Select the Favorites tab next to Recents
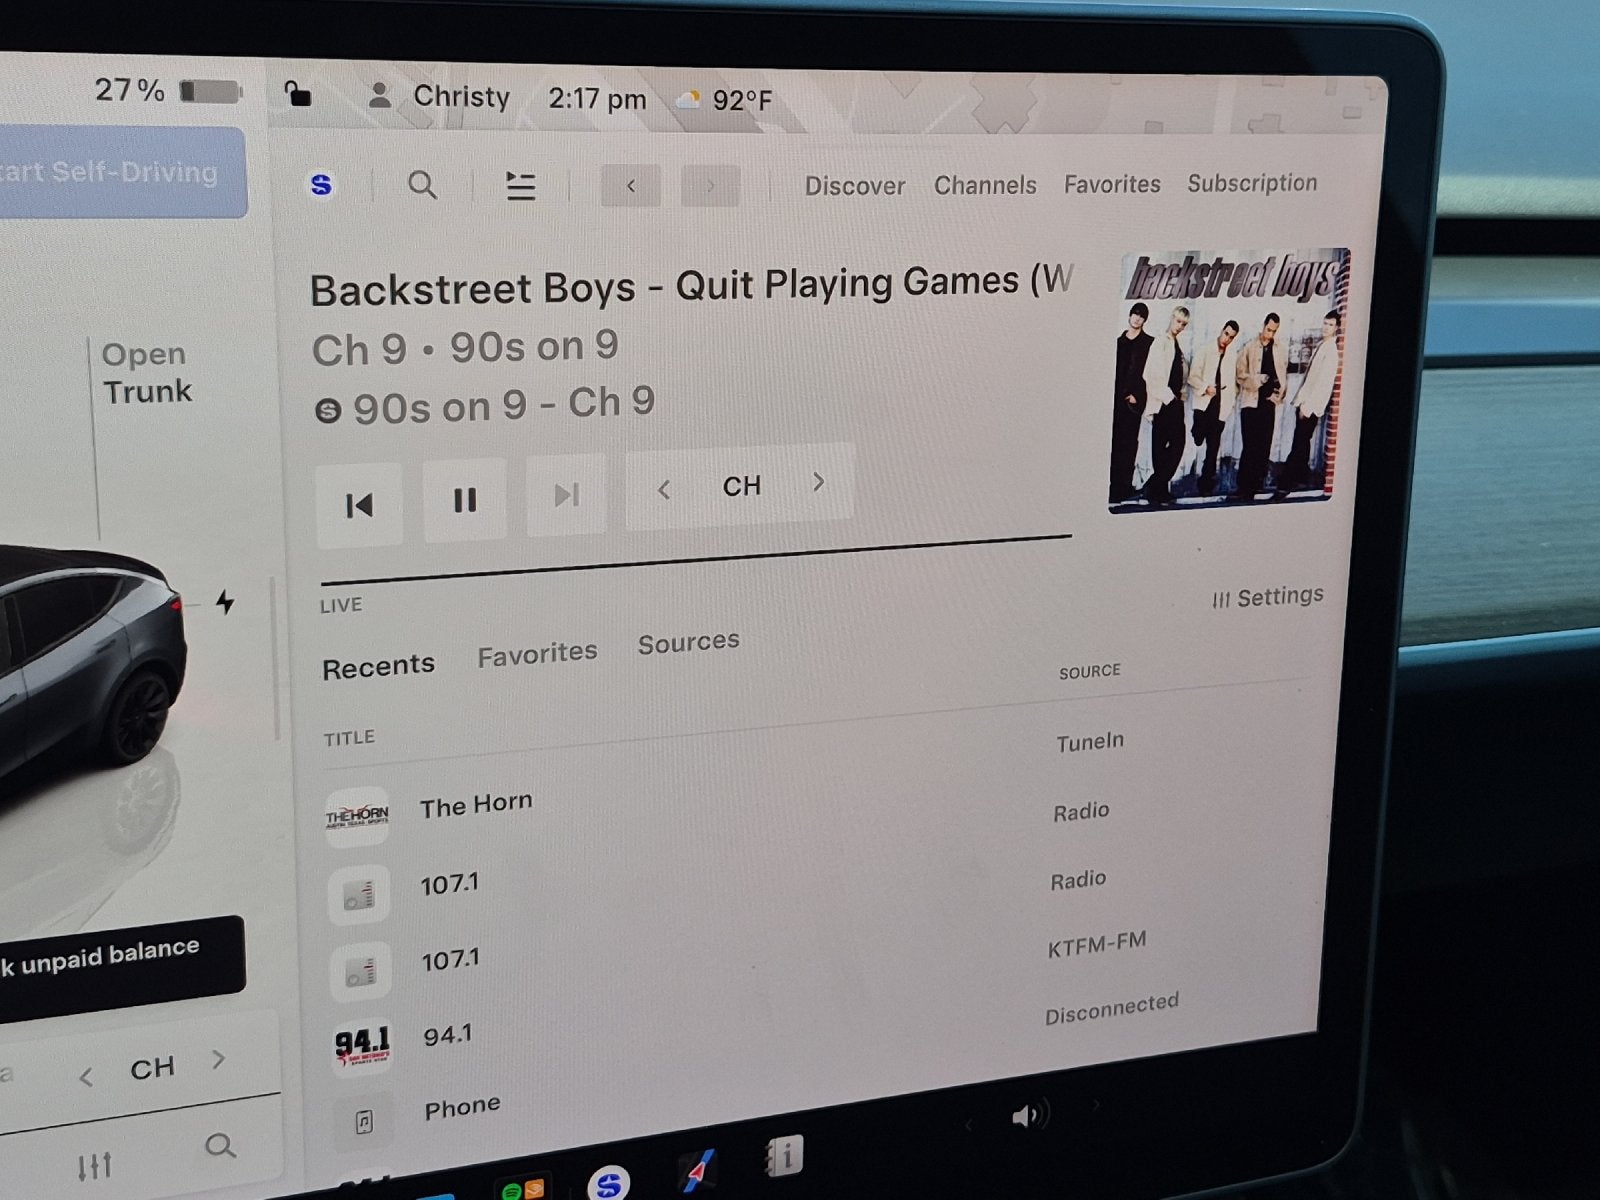This screenshot has height=1200, width=1600. coord(537,654)
